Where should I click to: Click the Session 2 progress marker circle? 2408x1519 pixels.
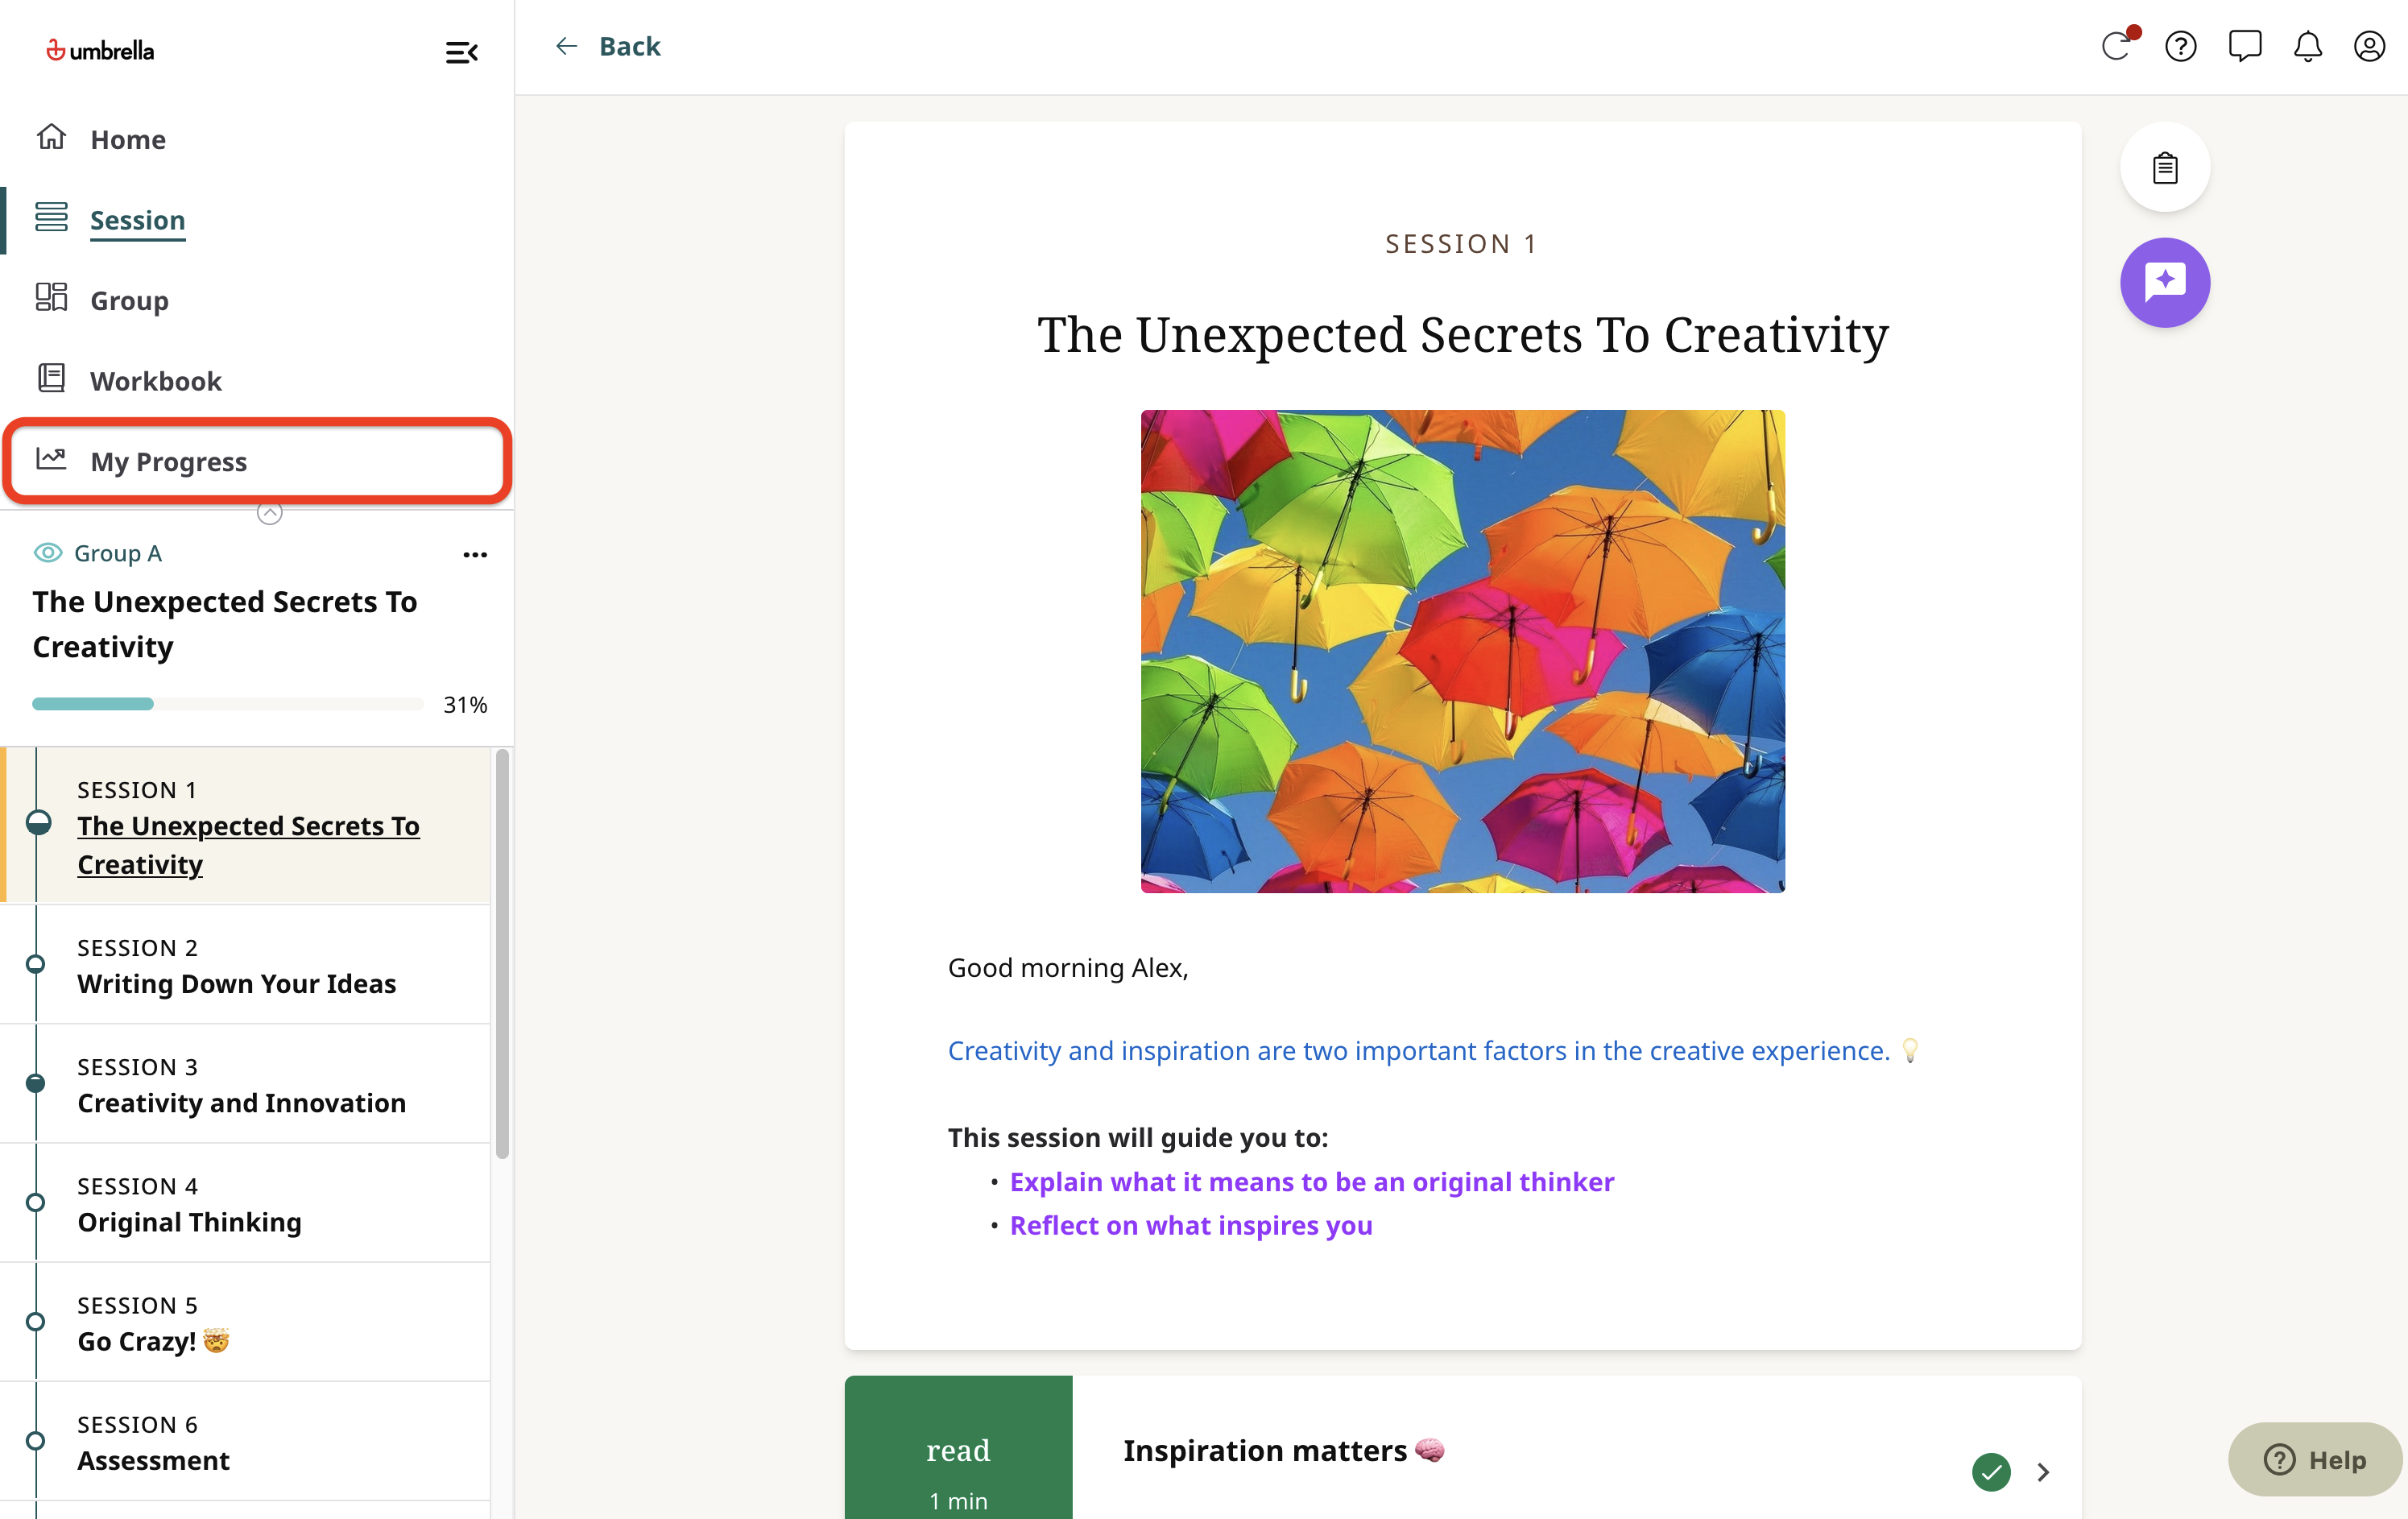(x=35, y=964)
